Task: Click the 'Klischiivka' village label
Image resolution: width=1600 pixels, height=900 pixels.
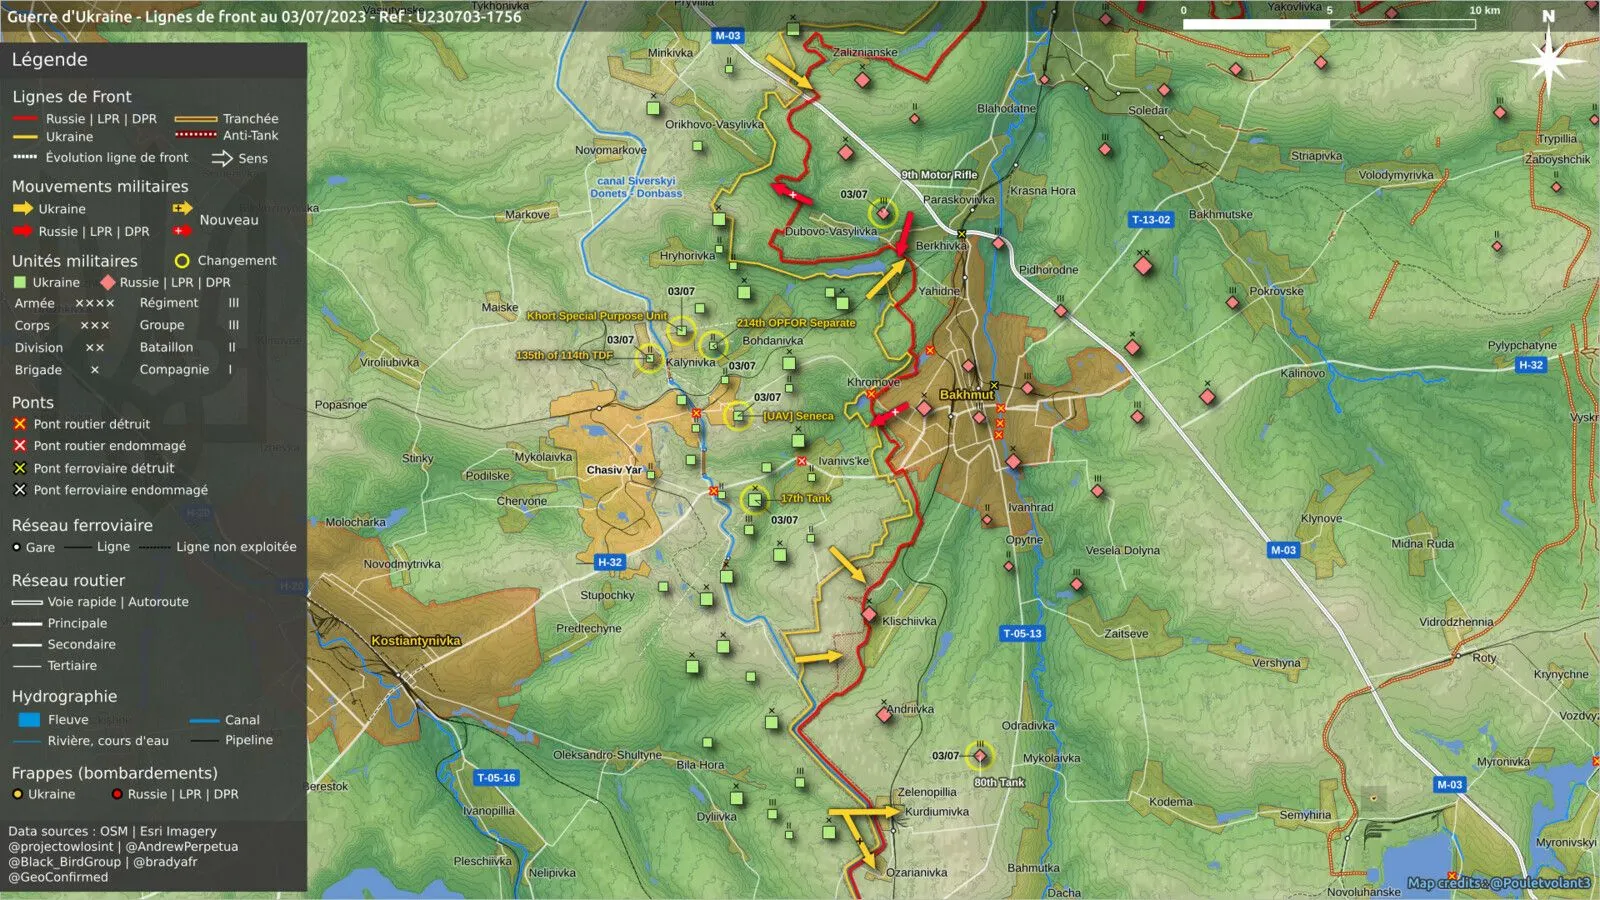Action: [x=909, y=621]
